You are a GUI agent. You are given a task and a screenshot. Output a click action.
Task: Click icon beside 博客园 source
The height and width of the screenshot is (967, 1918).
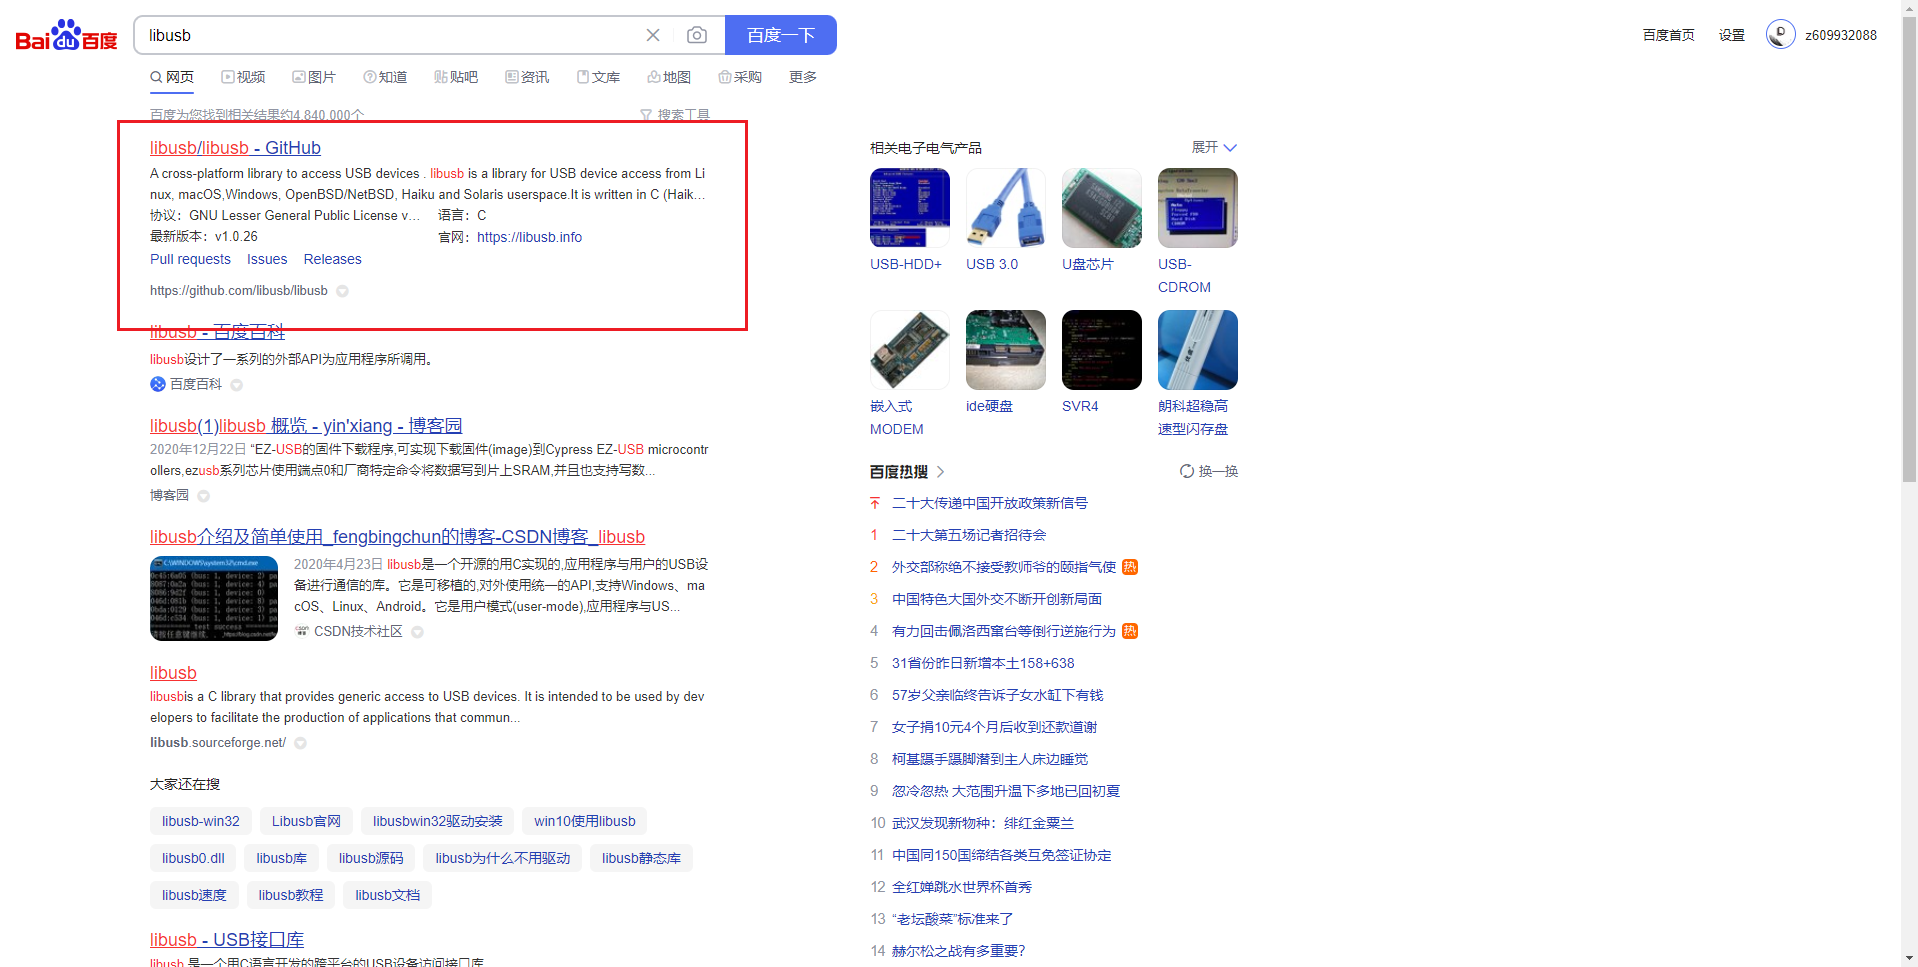click(x=204, y=496)
